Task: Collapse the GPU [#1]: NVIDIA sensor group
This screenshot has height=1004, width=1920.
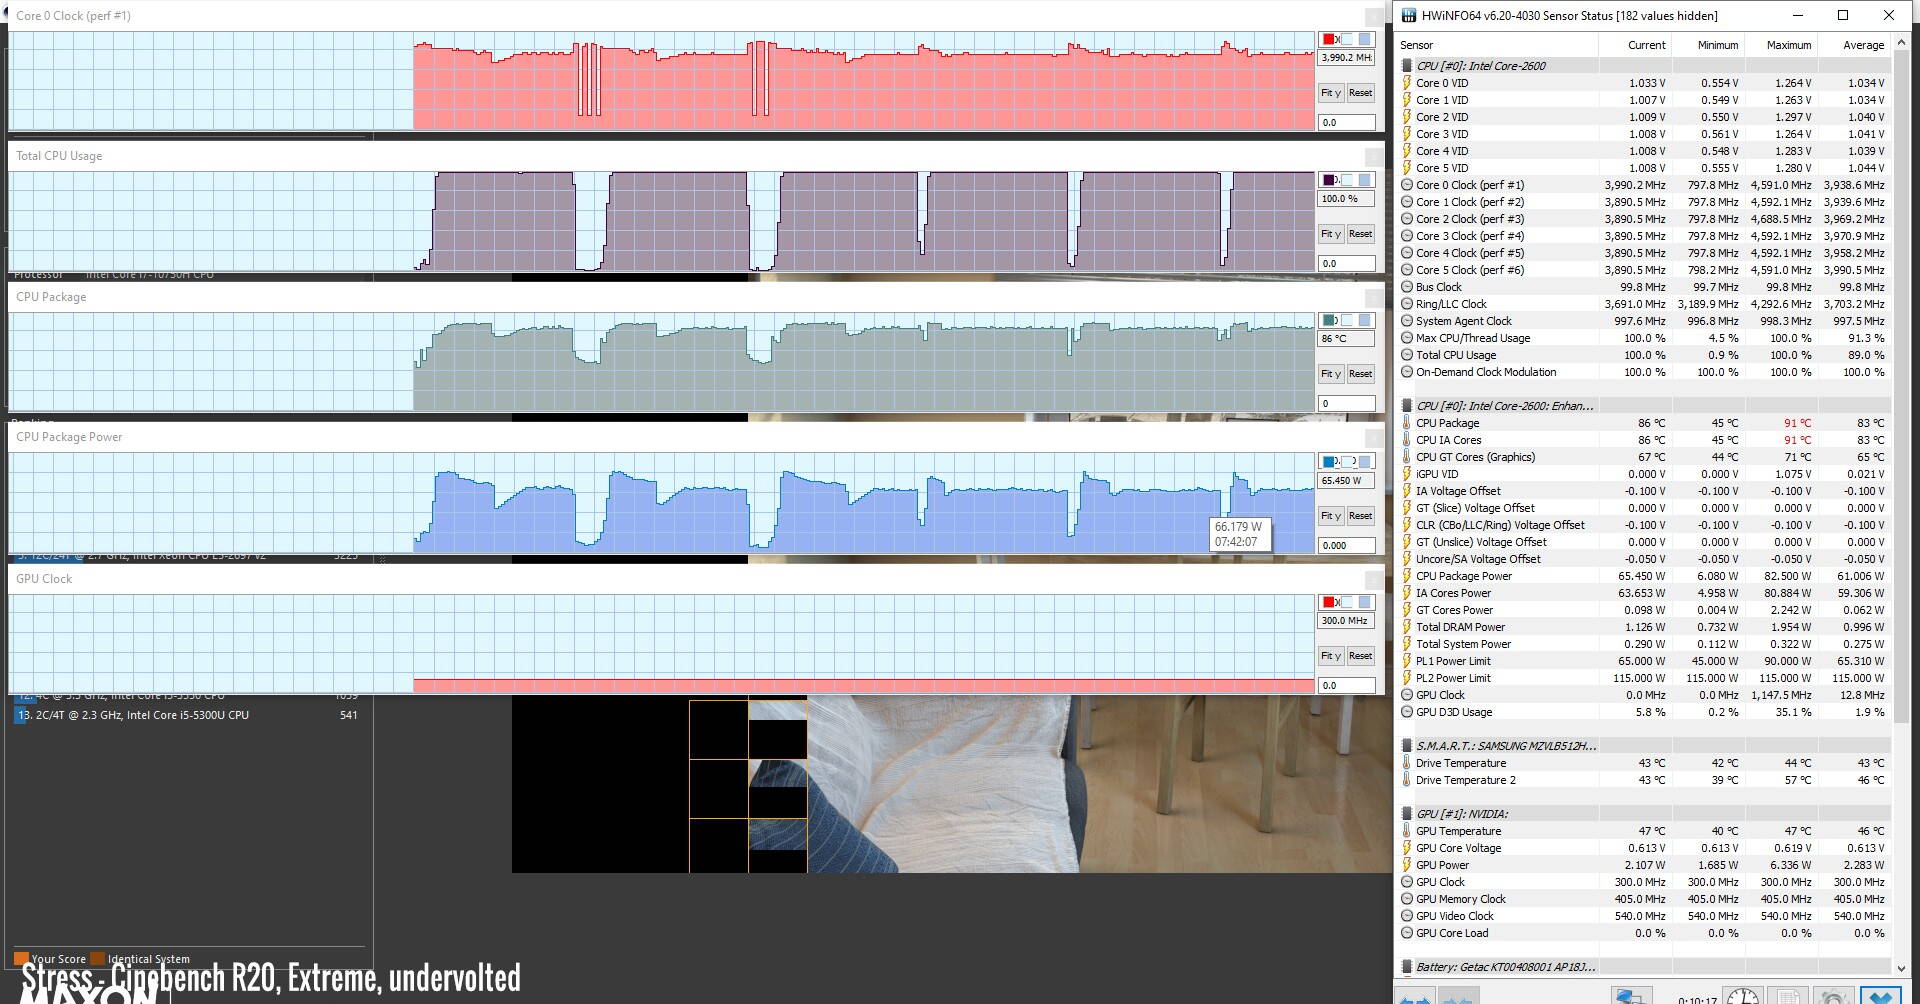Action: tap(1407, 814)
